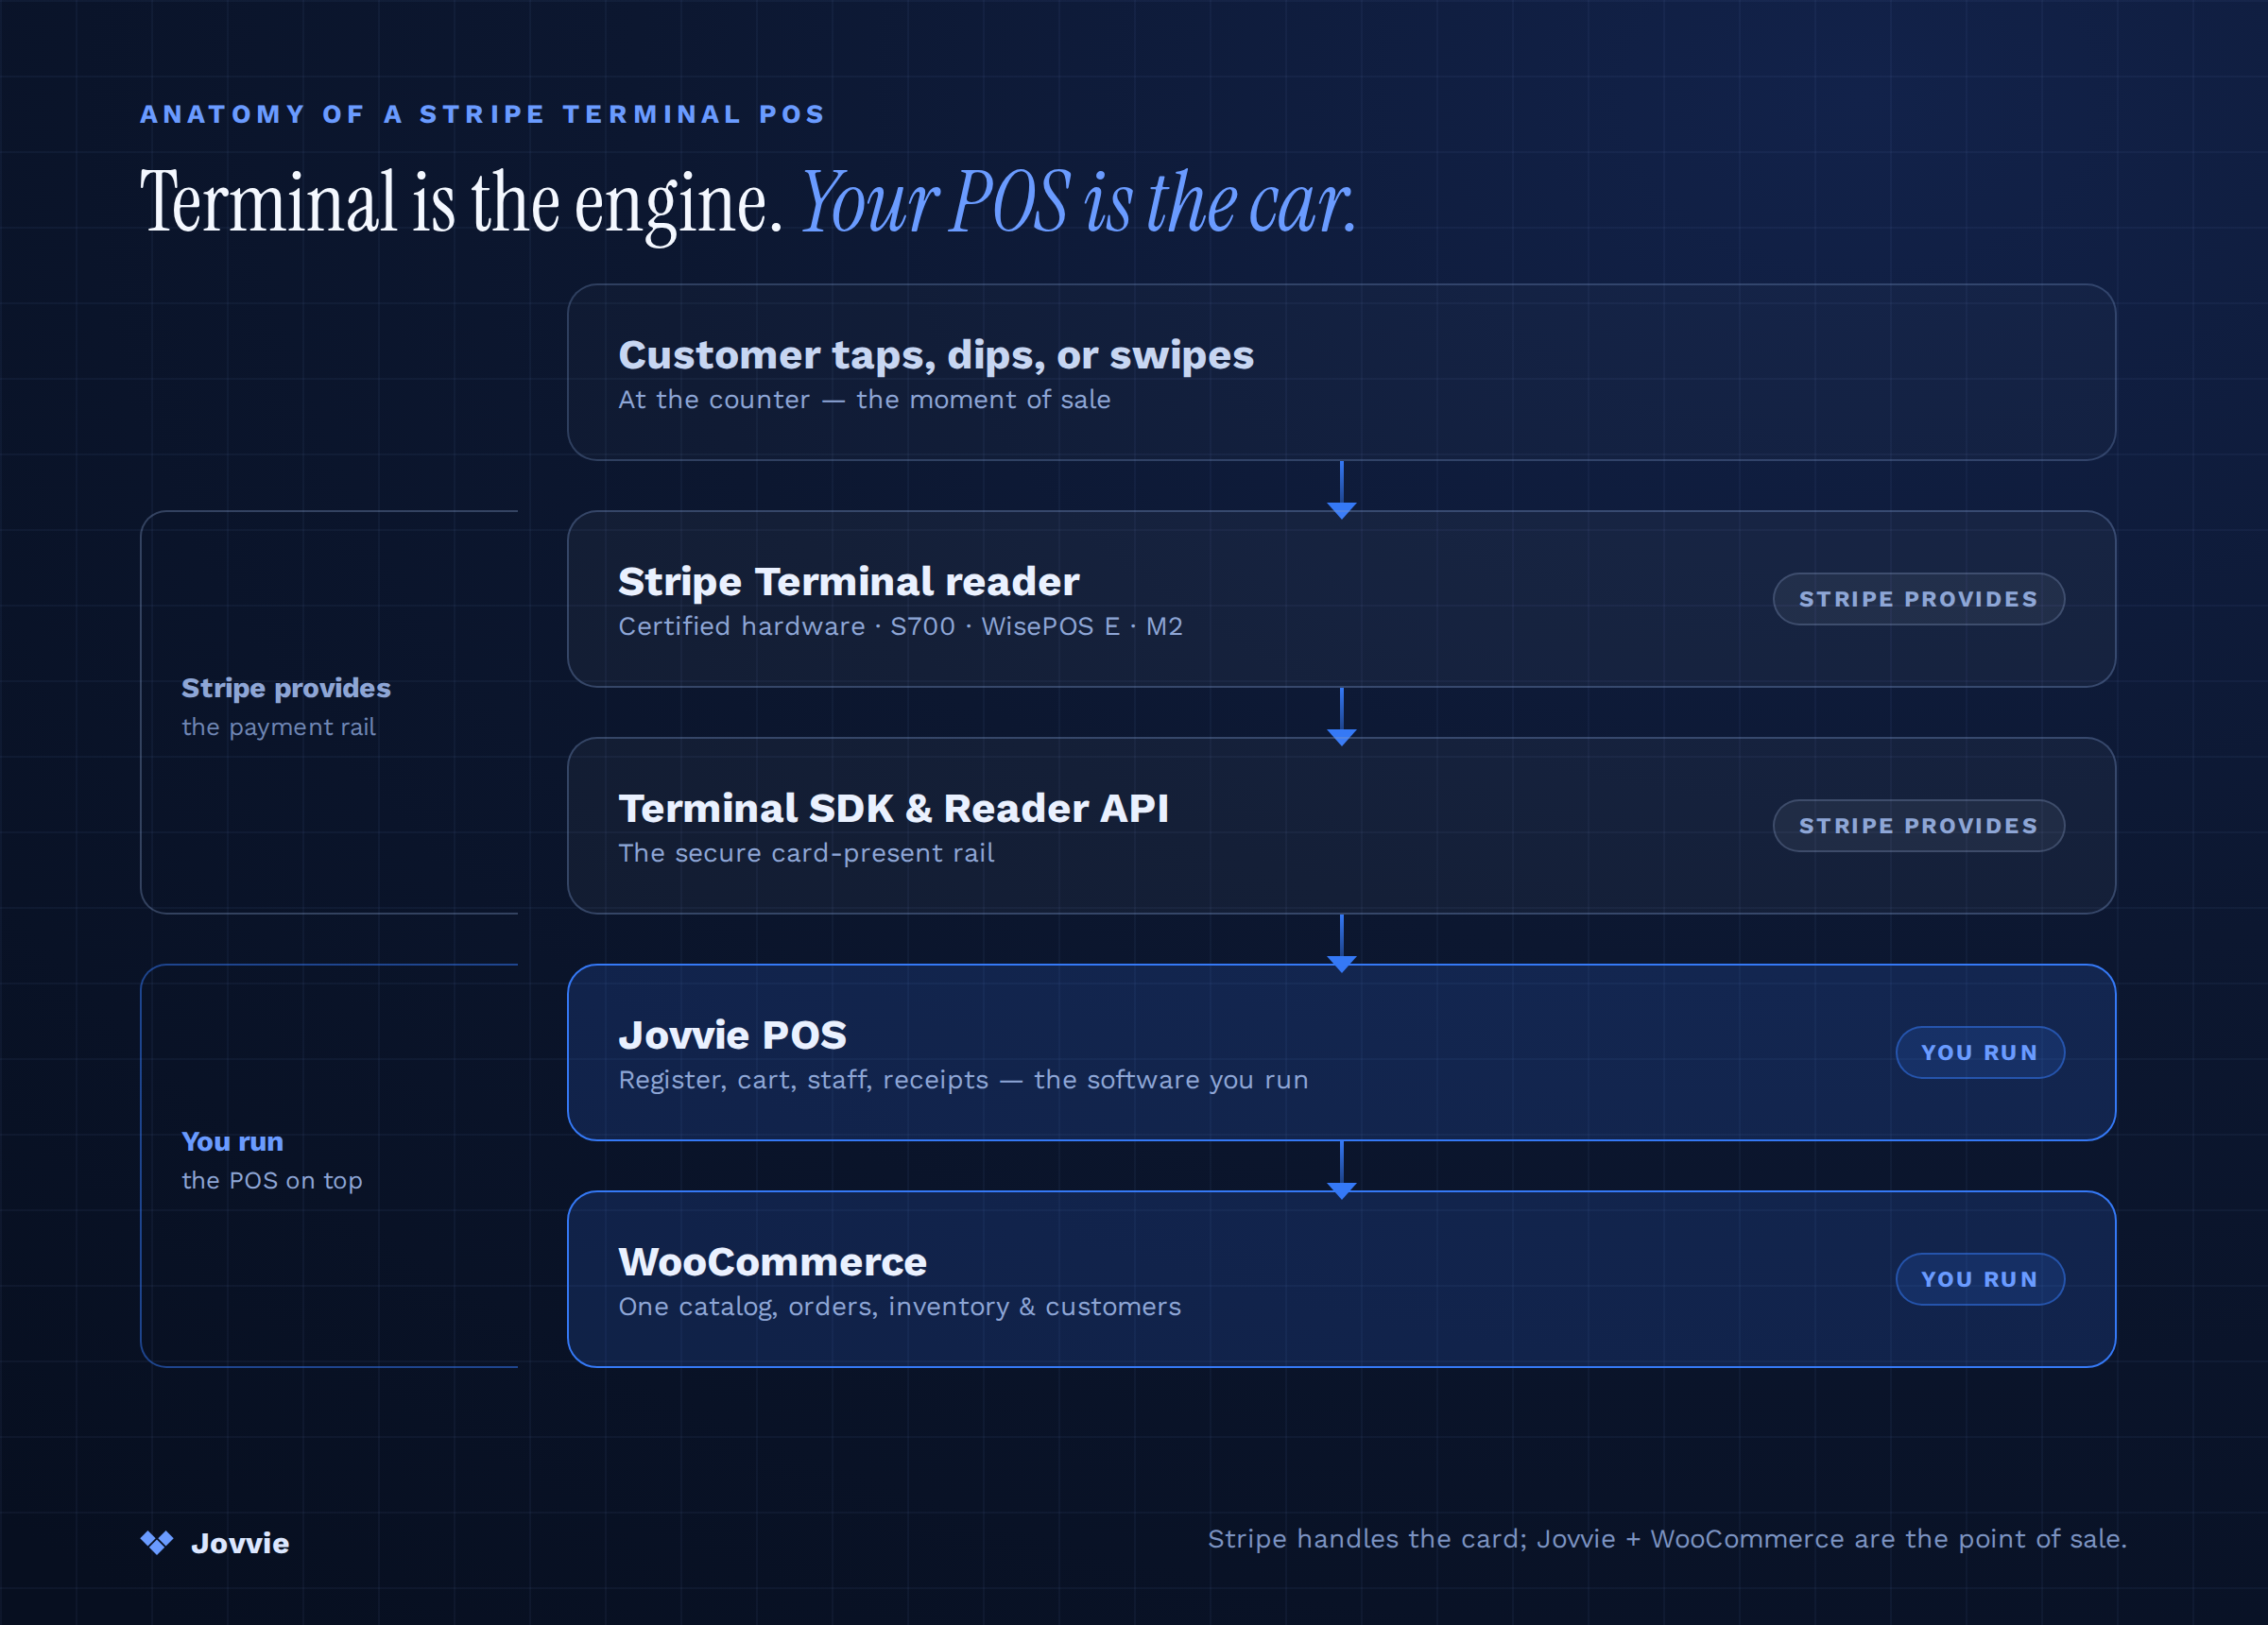Select the Stripe Provides badge on Terminal SDK
The width and height of the screenshot is (2268, 1625).
pyautogui.click(x=1918, y=826)
